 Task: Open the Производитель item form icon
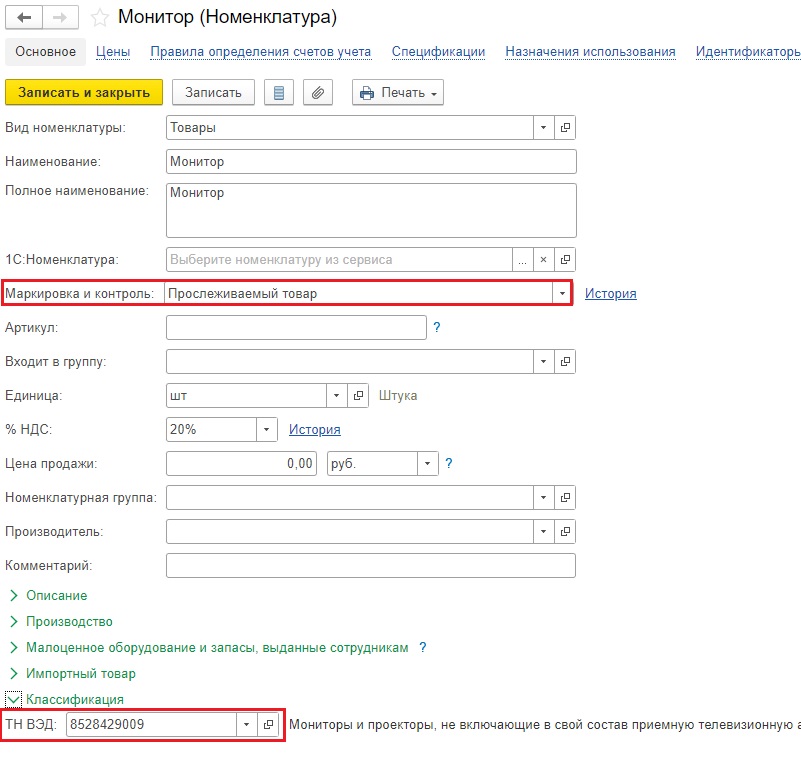565,532
